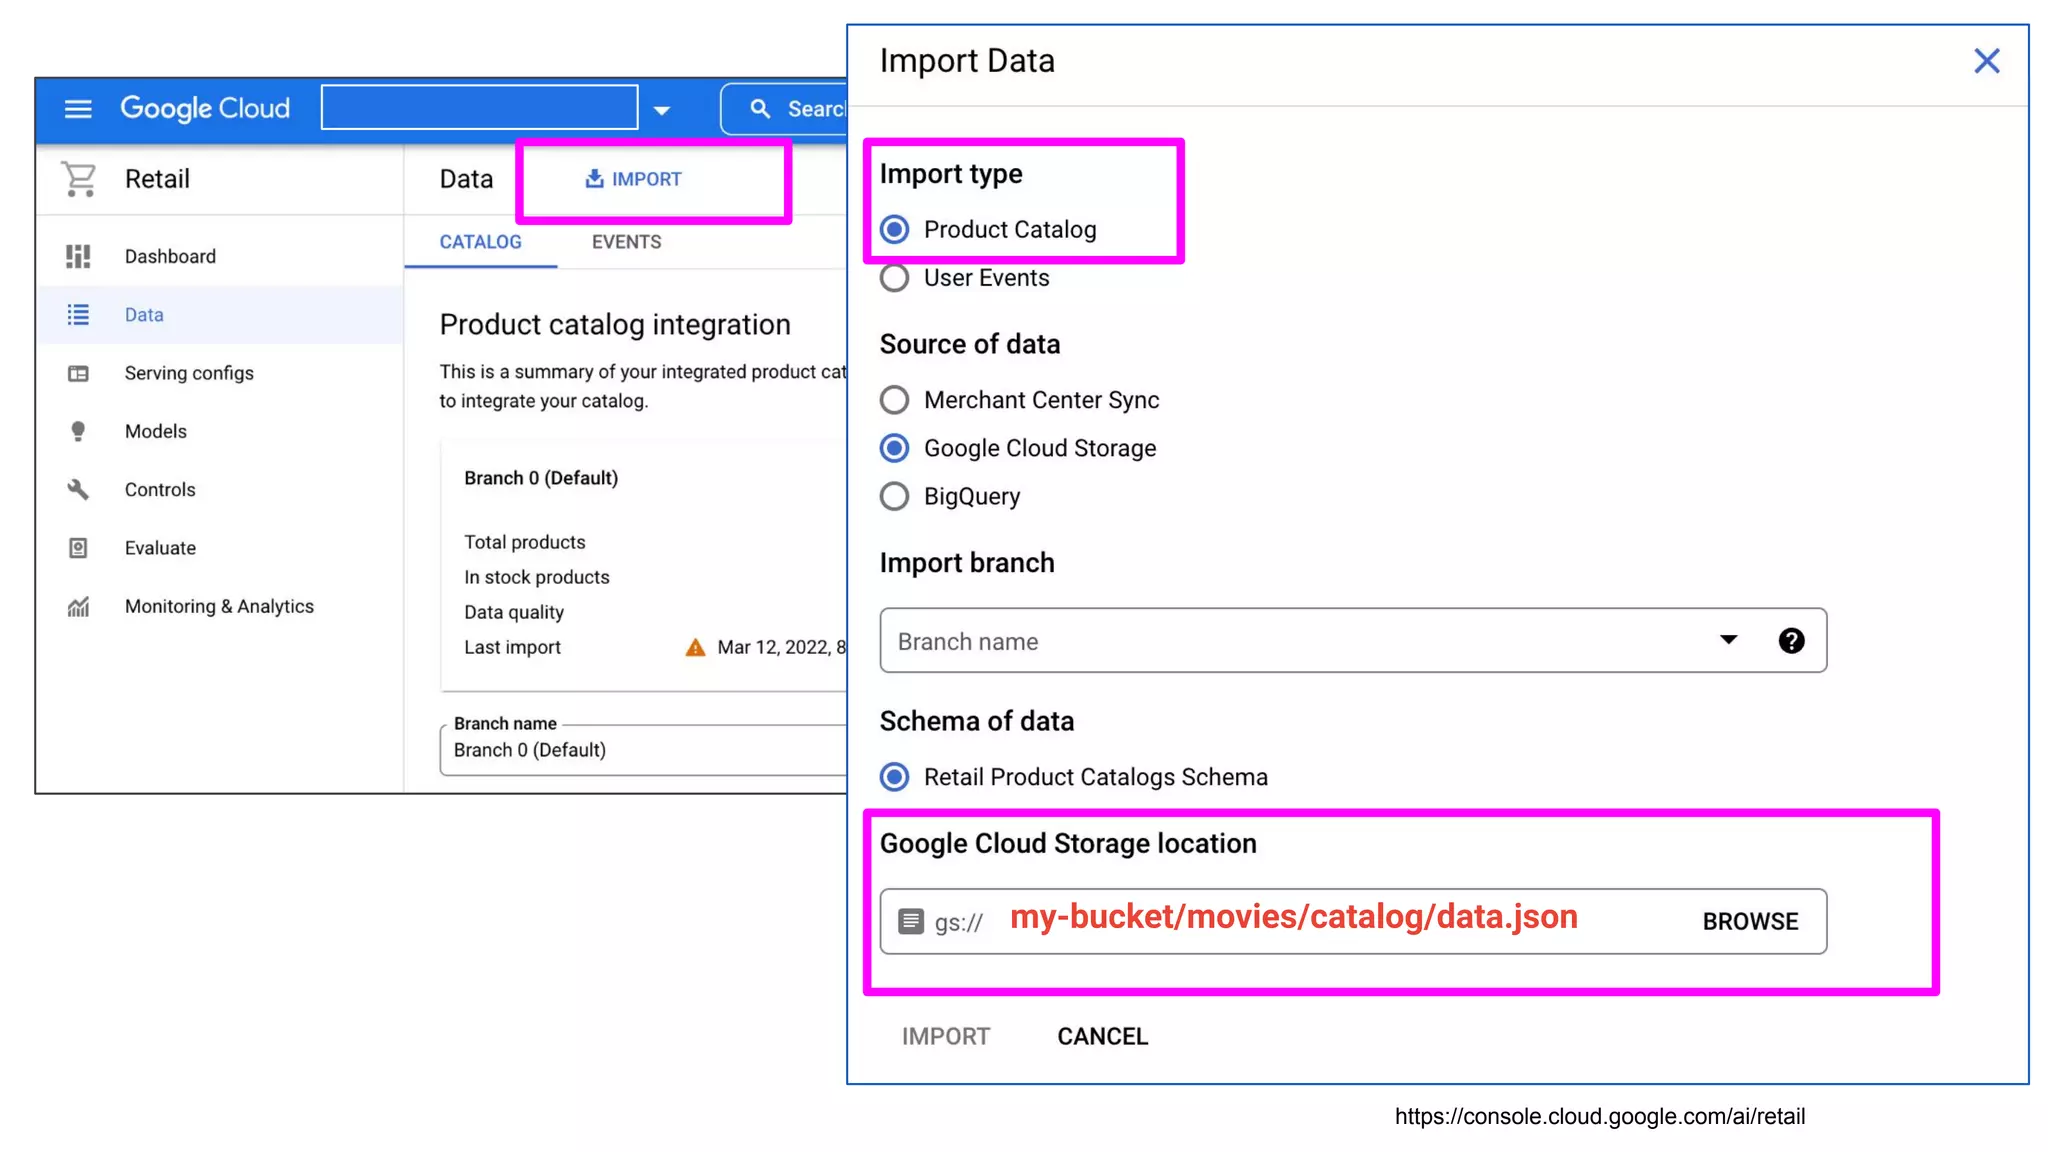The image size is (2048, 1152).
Task: Click the Retail product title
Action: [x=157, y=179]
